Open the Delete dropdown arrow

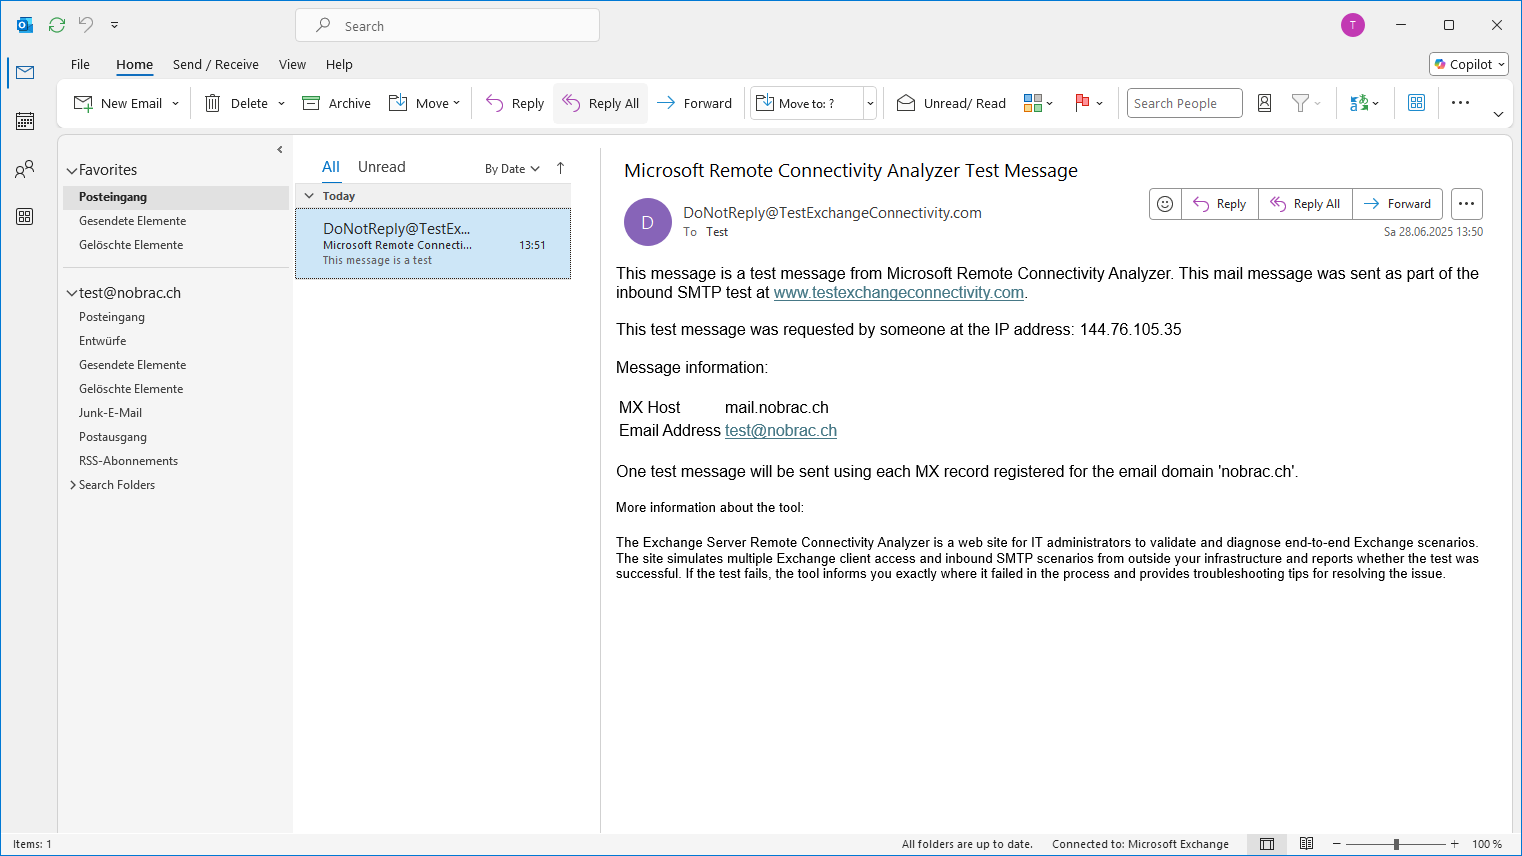click(x=281, y=103)
